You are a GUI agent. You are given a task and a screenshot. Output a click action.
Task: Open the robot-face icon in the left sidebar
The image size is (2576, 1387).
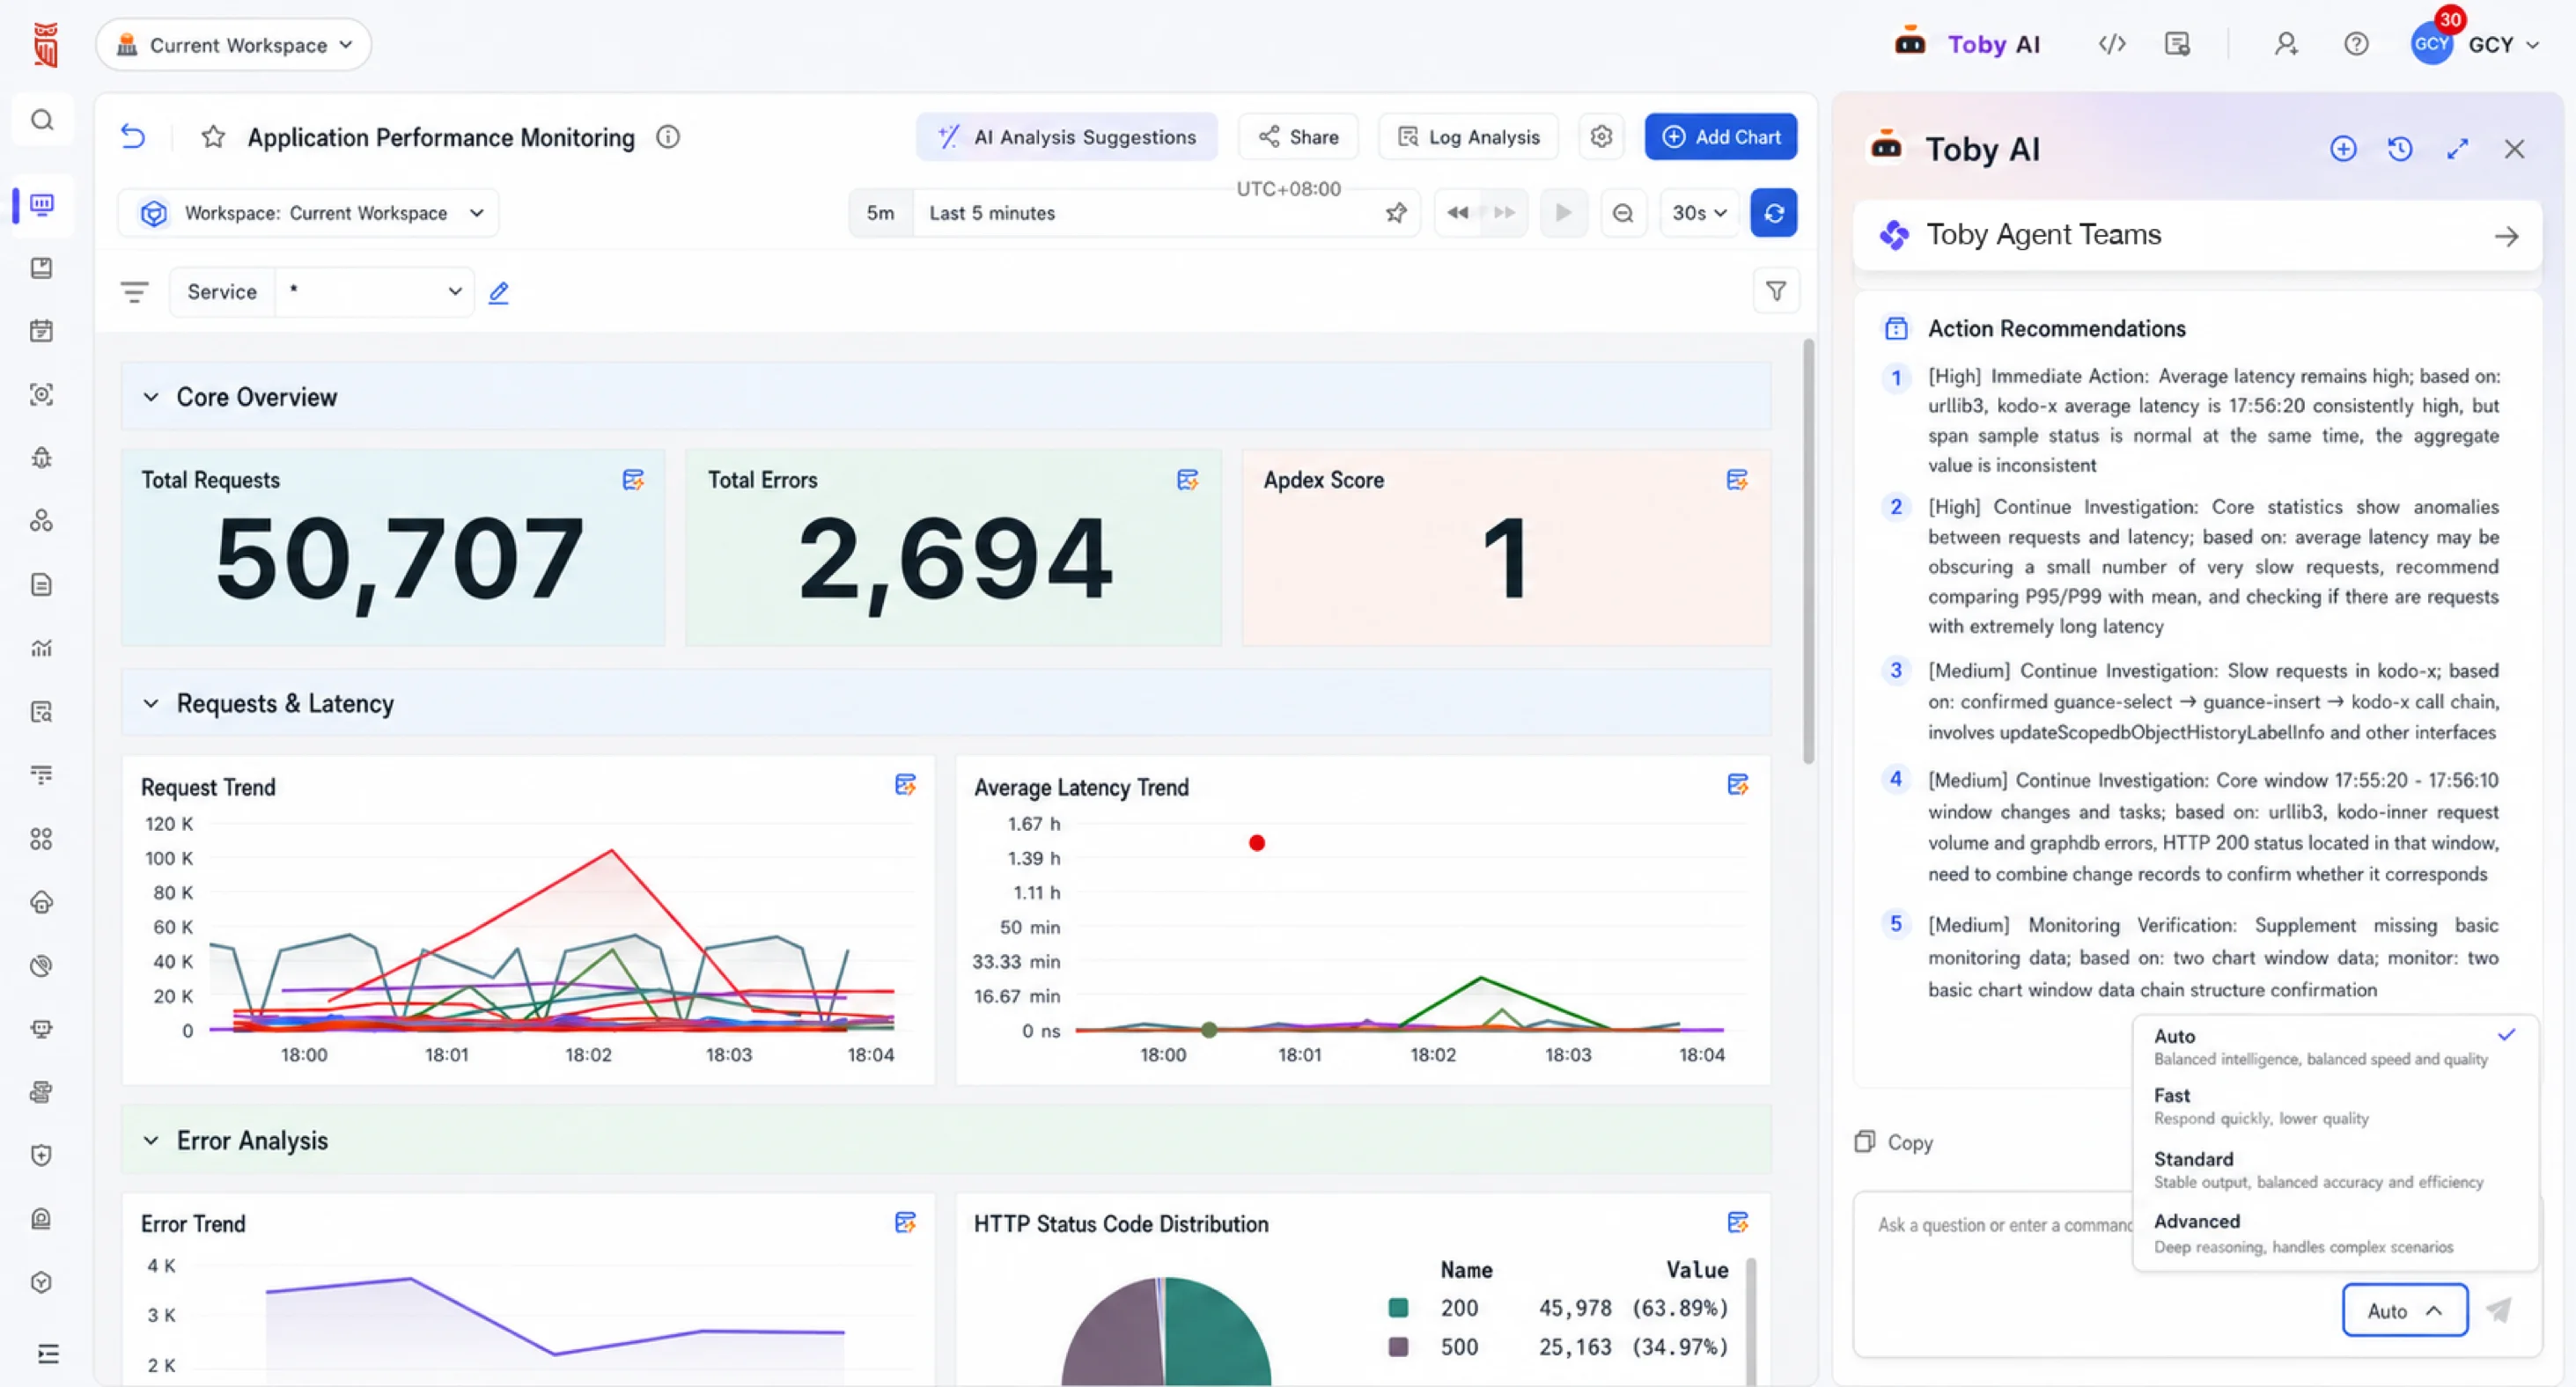pos(42,1028)
